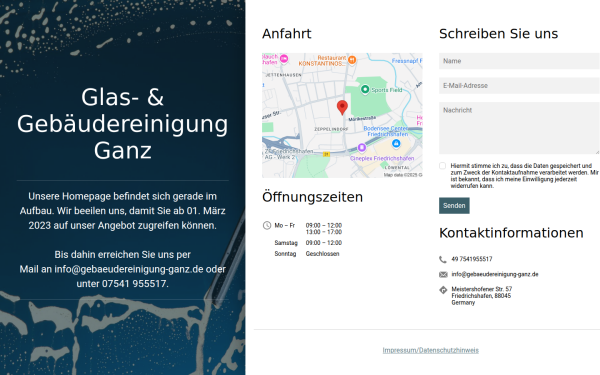Click the directions icon beside the address
The image size is (600, 375).
pyautogui.click(x=443, y=290)
